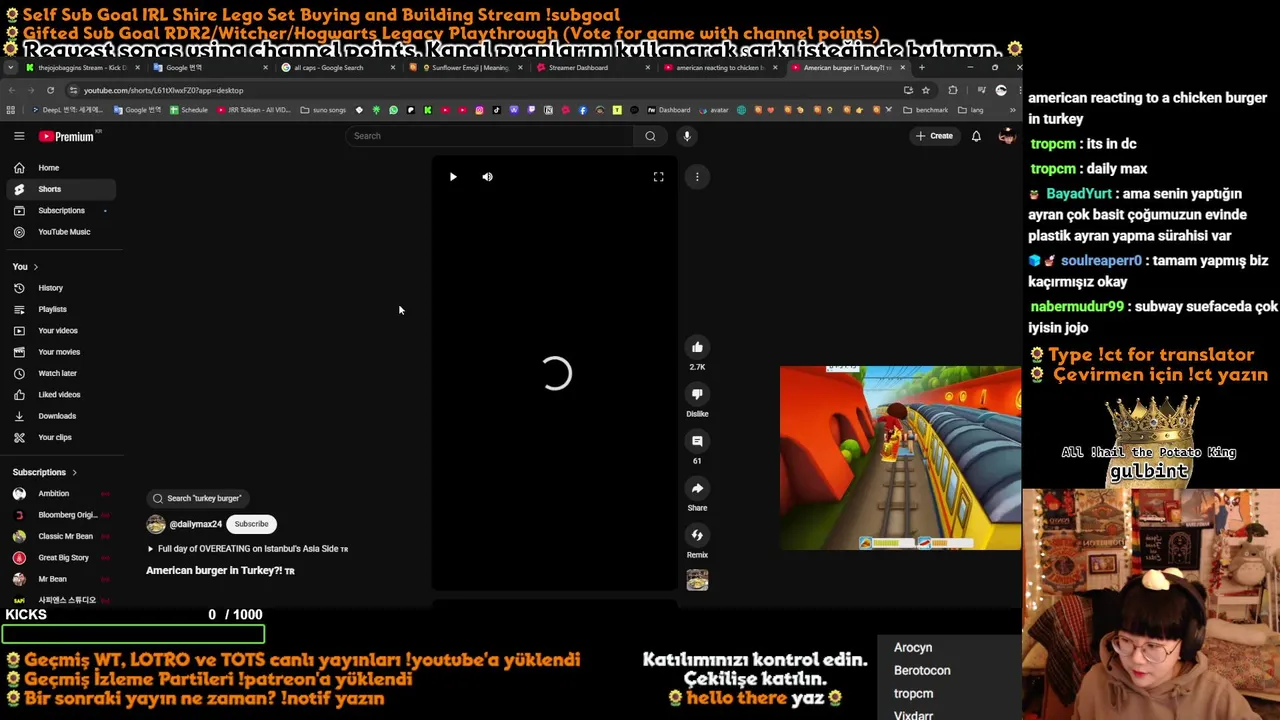Click the Chrome back arrow
This screenshot has width=1280, height=720.
coord(11,90)
